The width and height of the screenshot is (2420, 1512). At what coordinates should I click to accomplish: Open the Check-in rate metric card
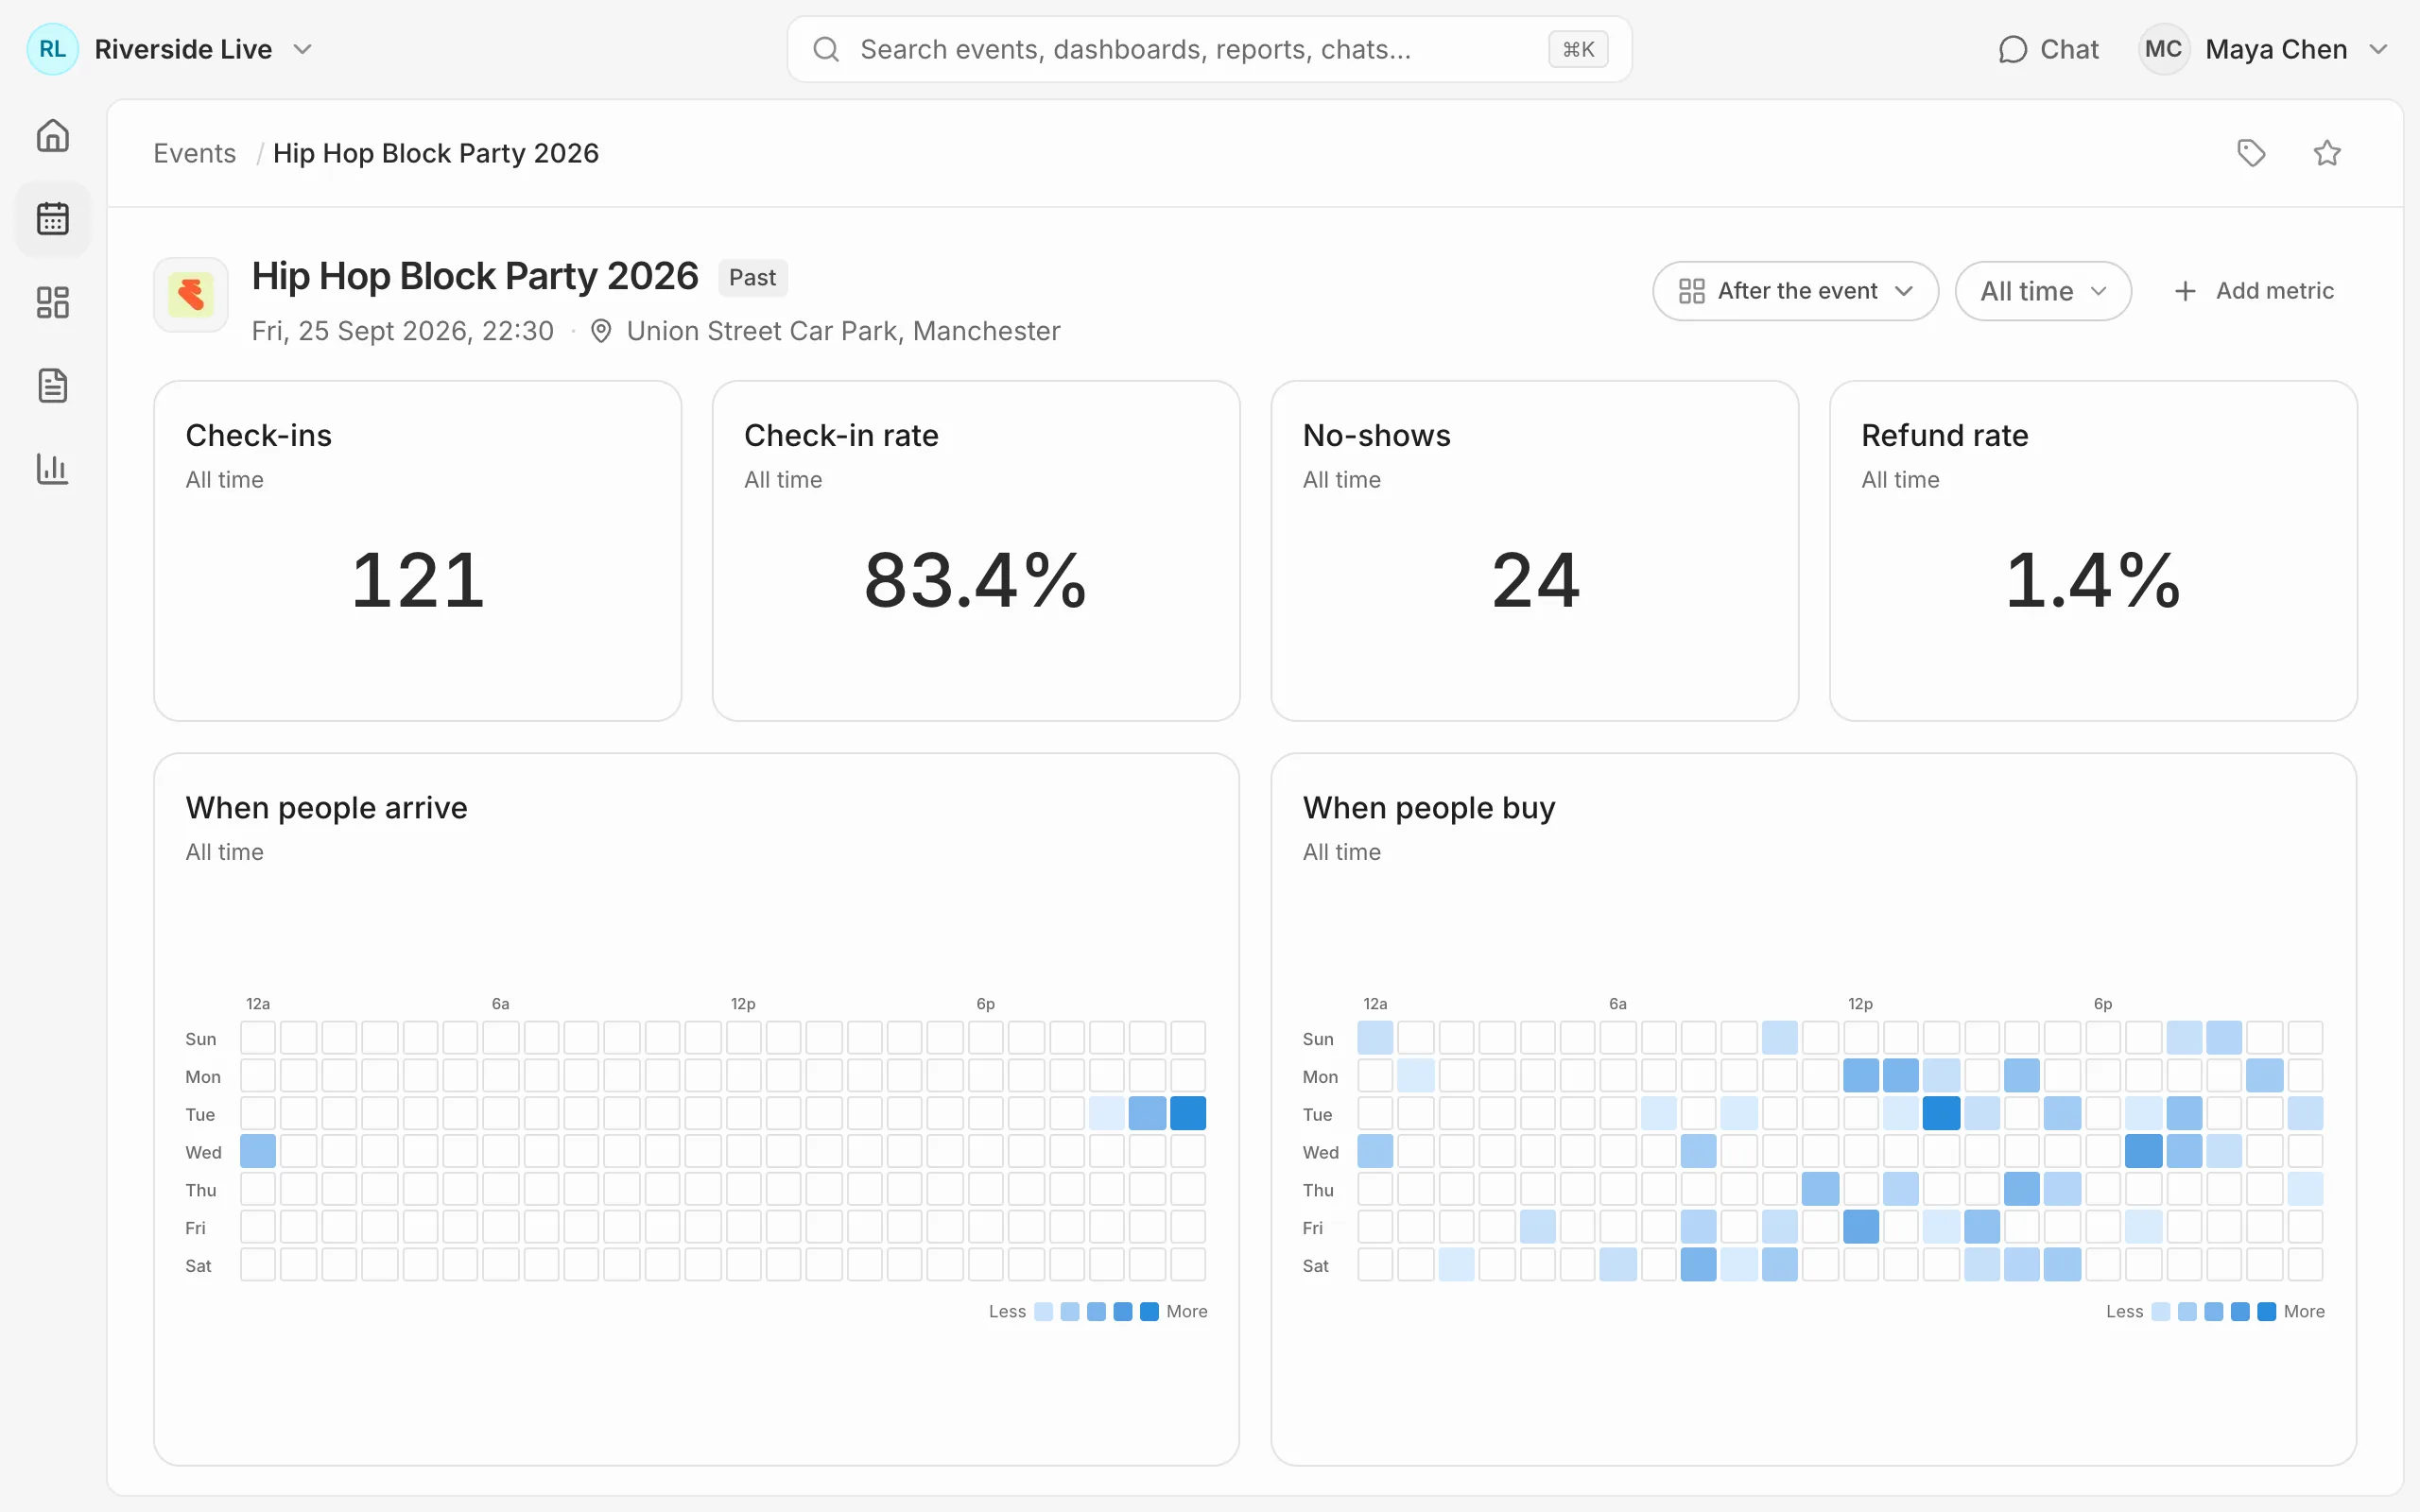[976, 551]
